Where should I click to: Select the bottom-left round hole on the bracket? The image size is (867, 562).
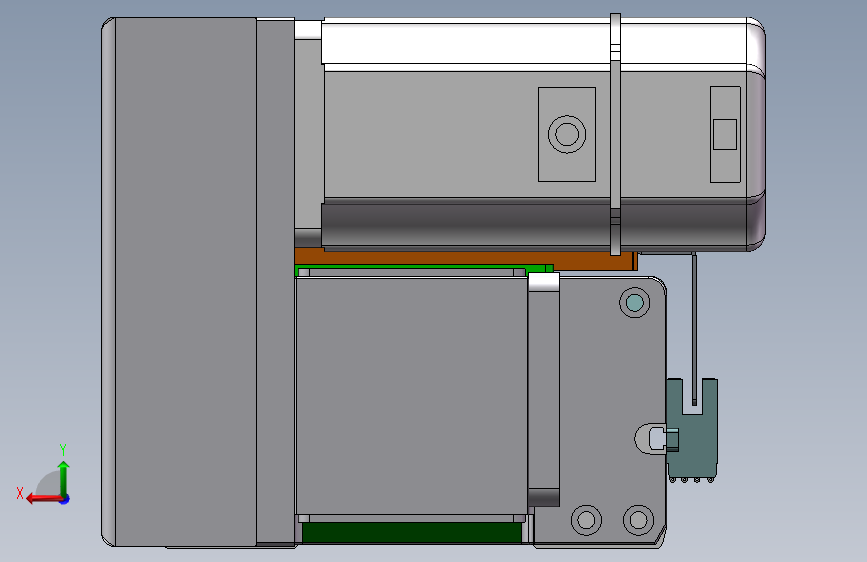click(x=586, y=520)
